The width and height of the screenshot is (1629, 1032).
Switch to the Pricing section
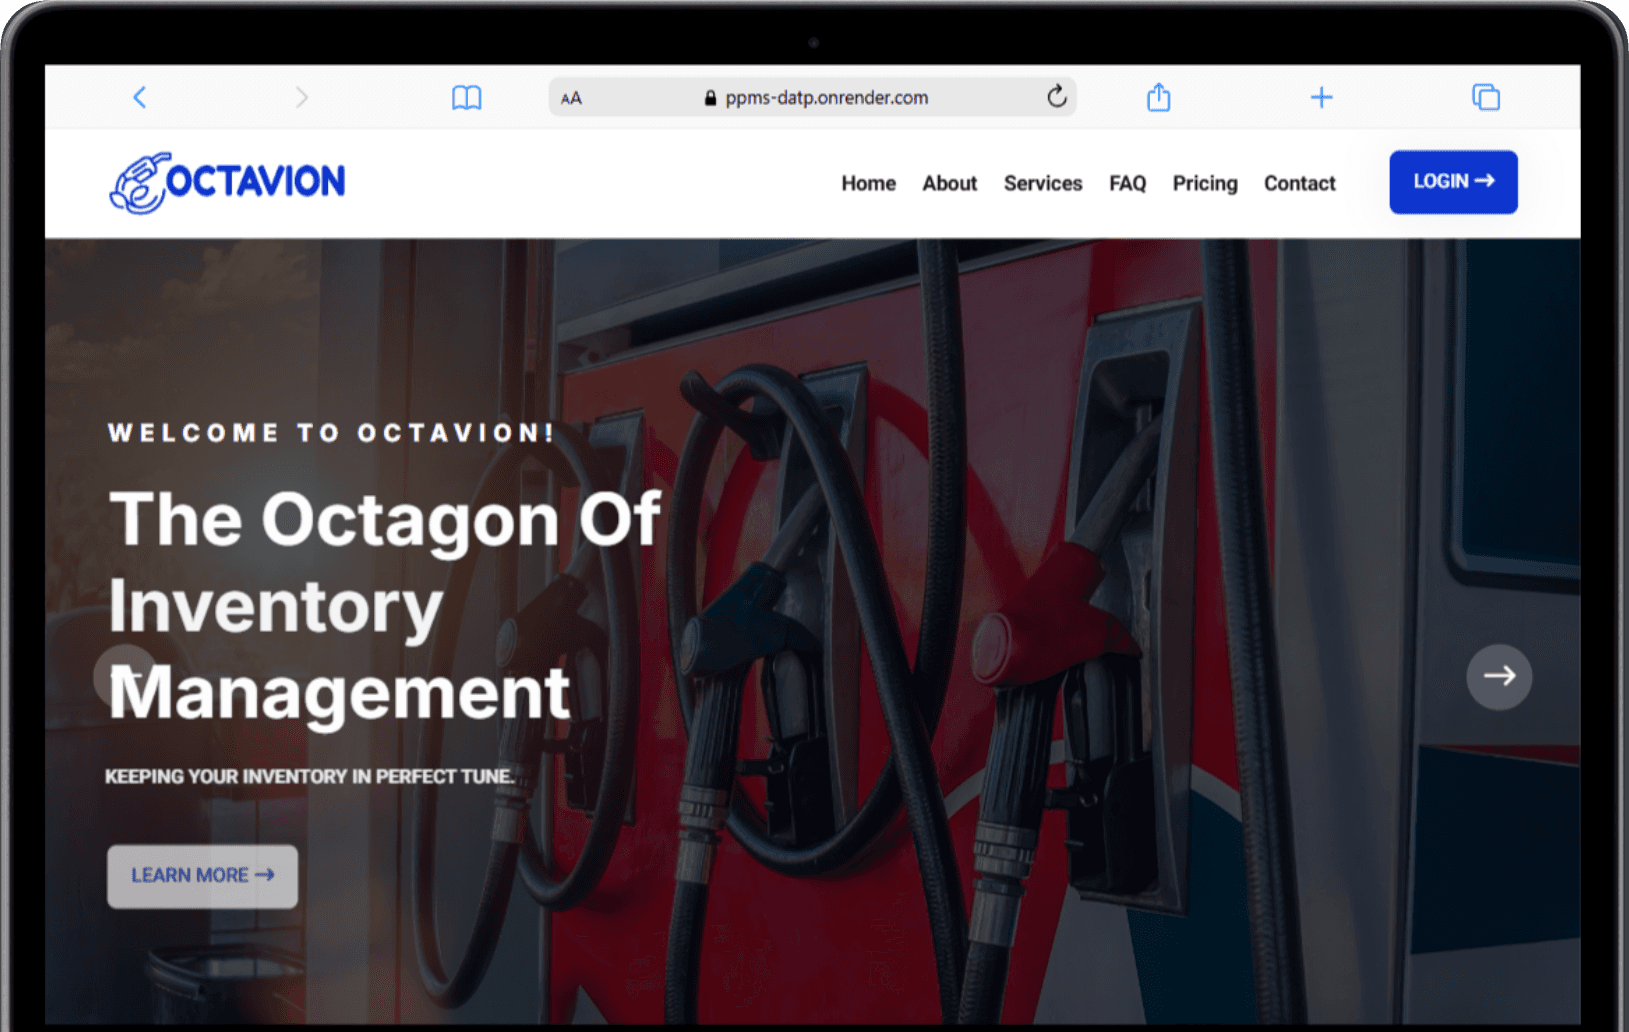(x=1204, y=183)
